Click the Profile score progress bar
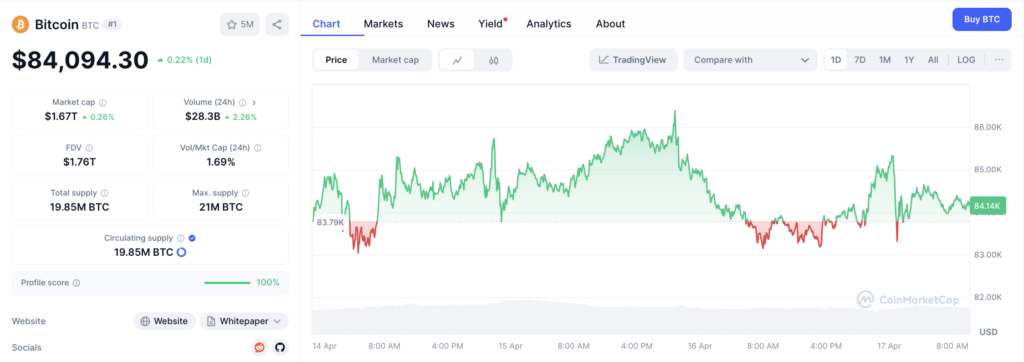This screenshot has height=362, width=1024. coord(227,283)
